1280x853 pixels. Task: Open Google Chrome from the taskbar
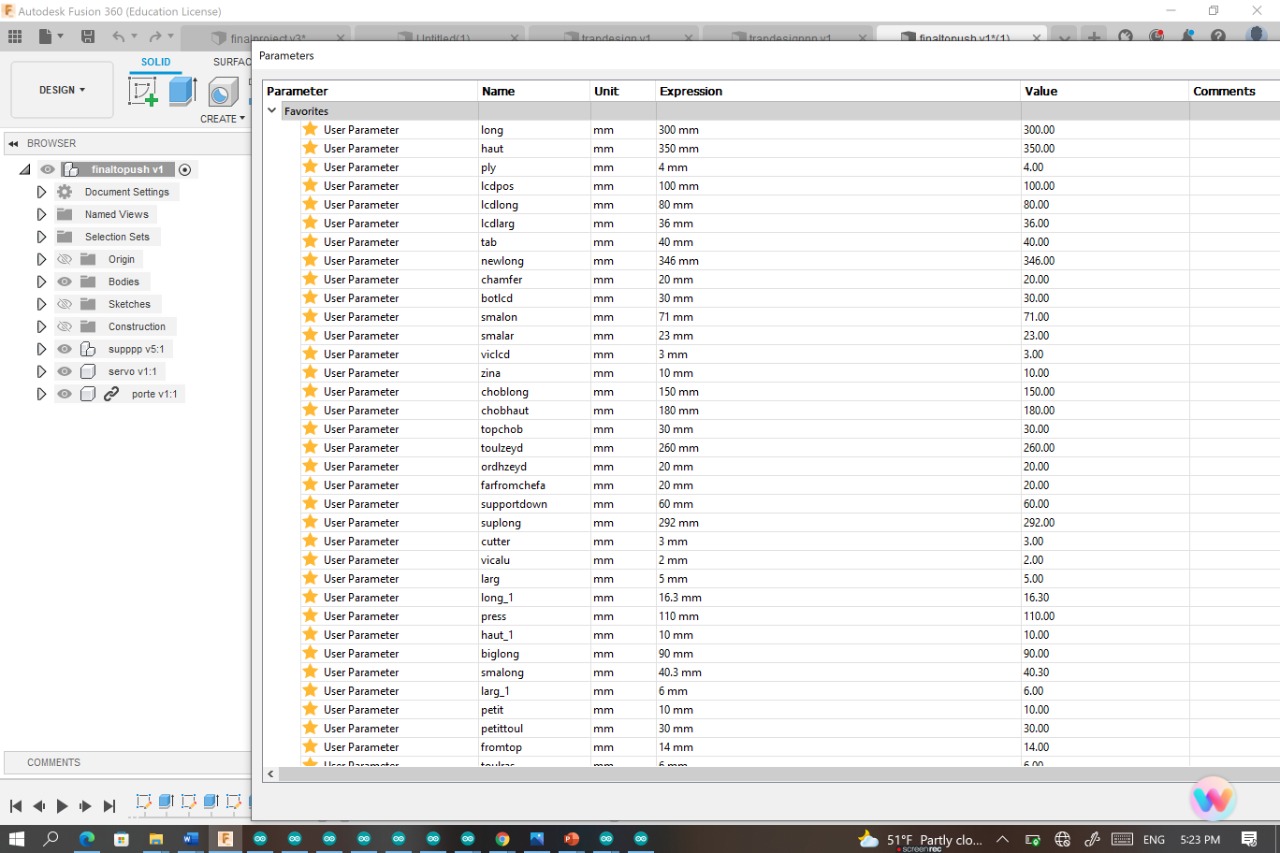(502, 839)
